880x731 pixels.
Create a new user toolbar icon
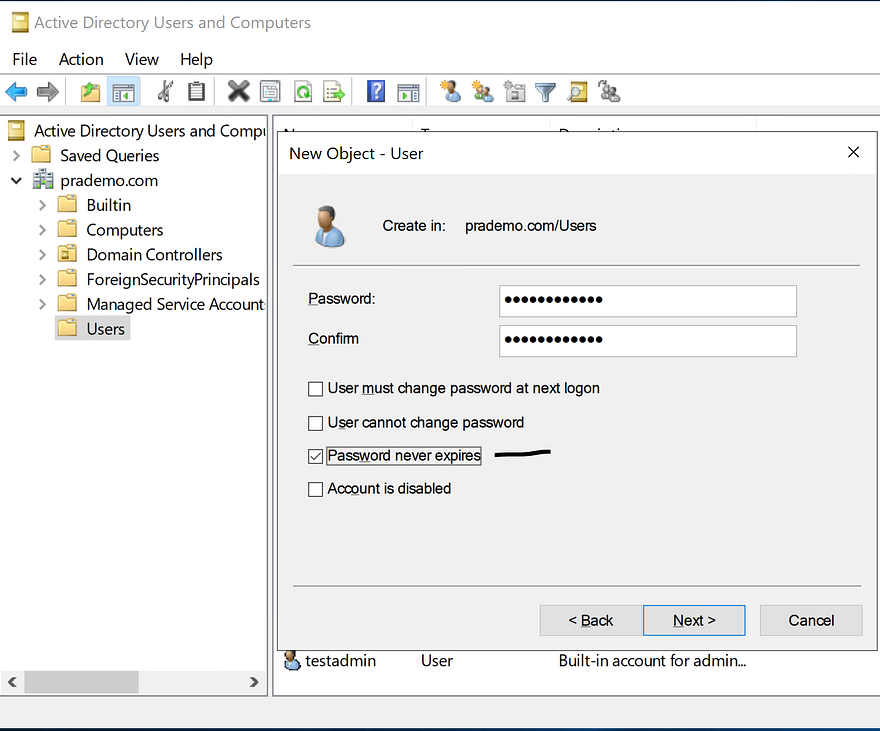pyautogui.click(x=451, y=91)
